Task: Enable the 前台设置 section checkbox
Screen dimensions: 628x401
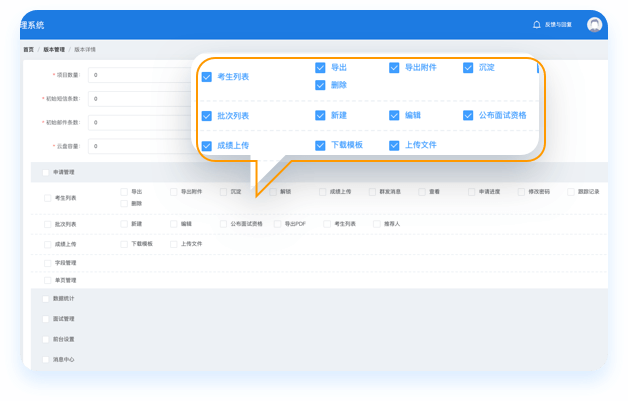Action: coord(45,338)
